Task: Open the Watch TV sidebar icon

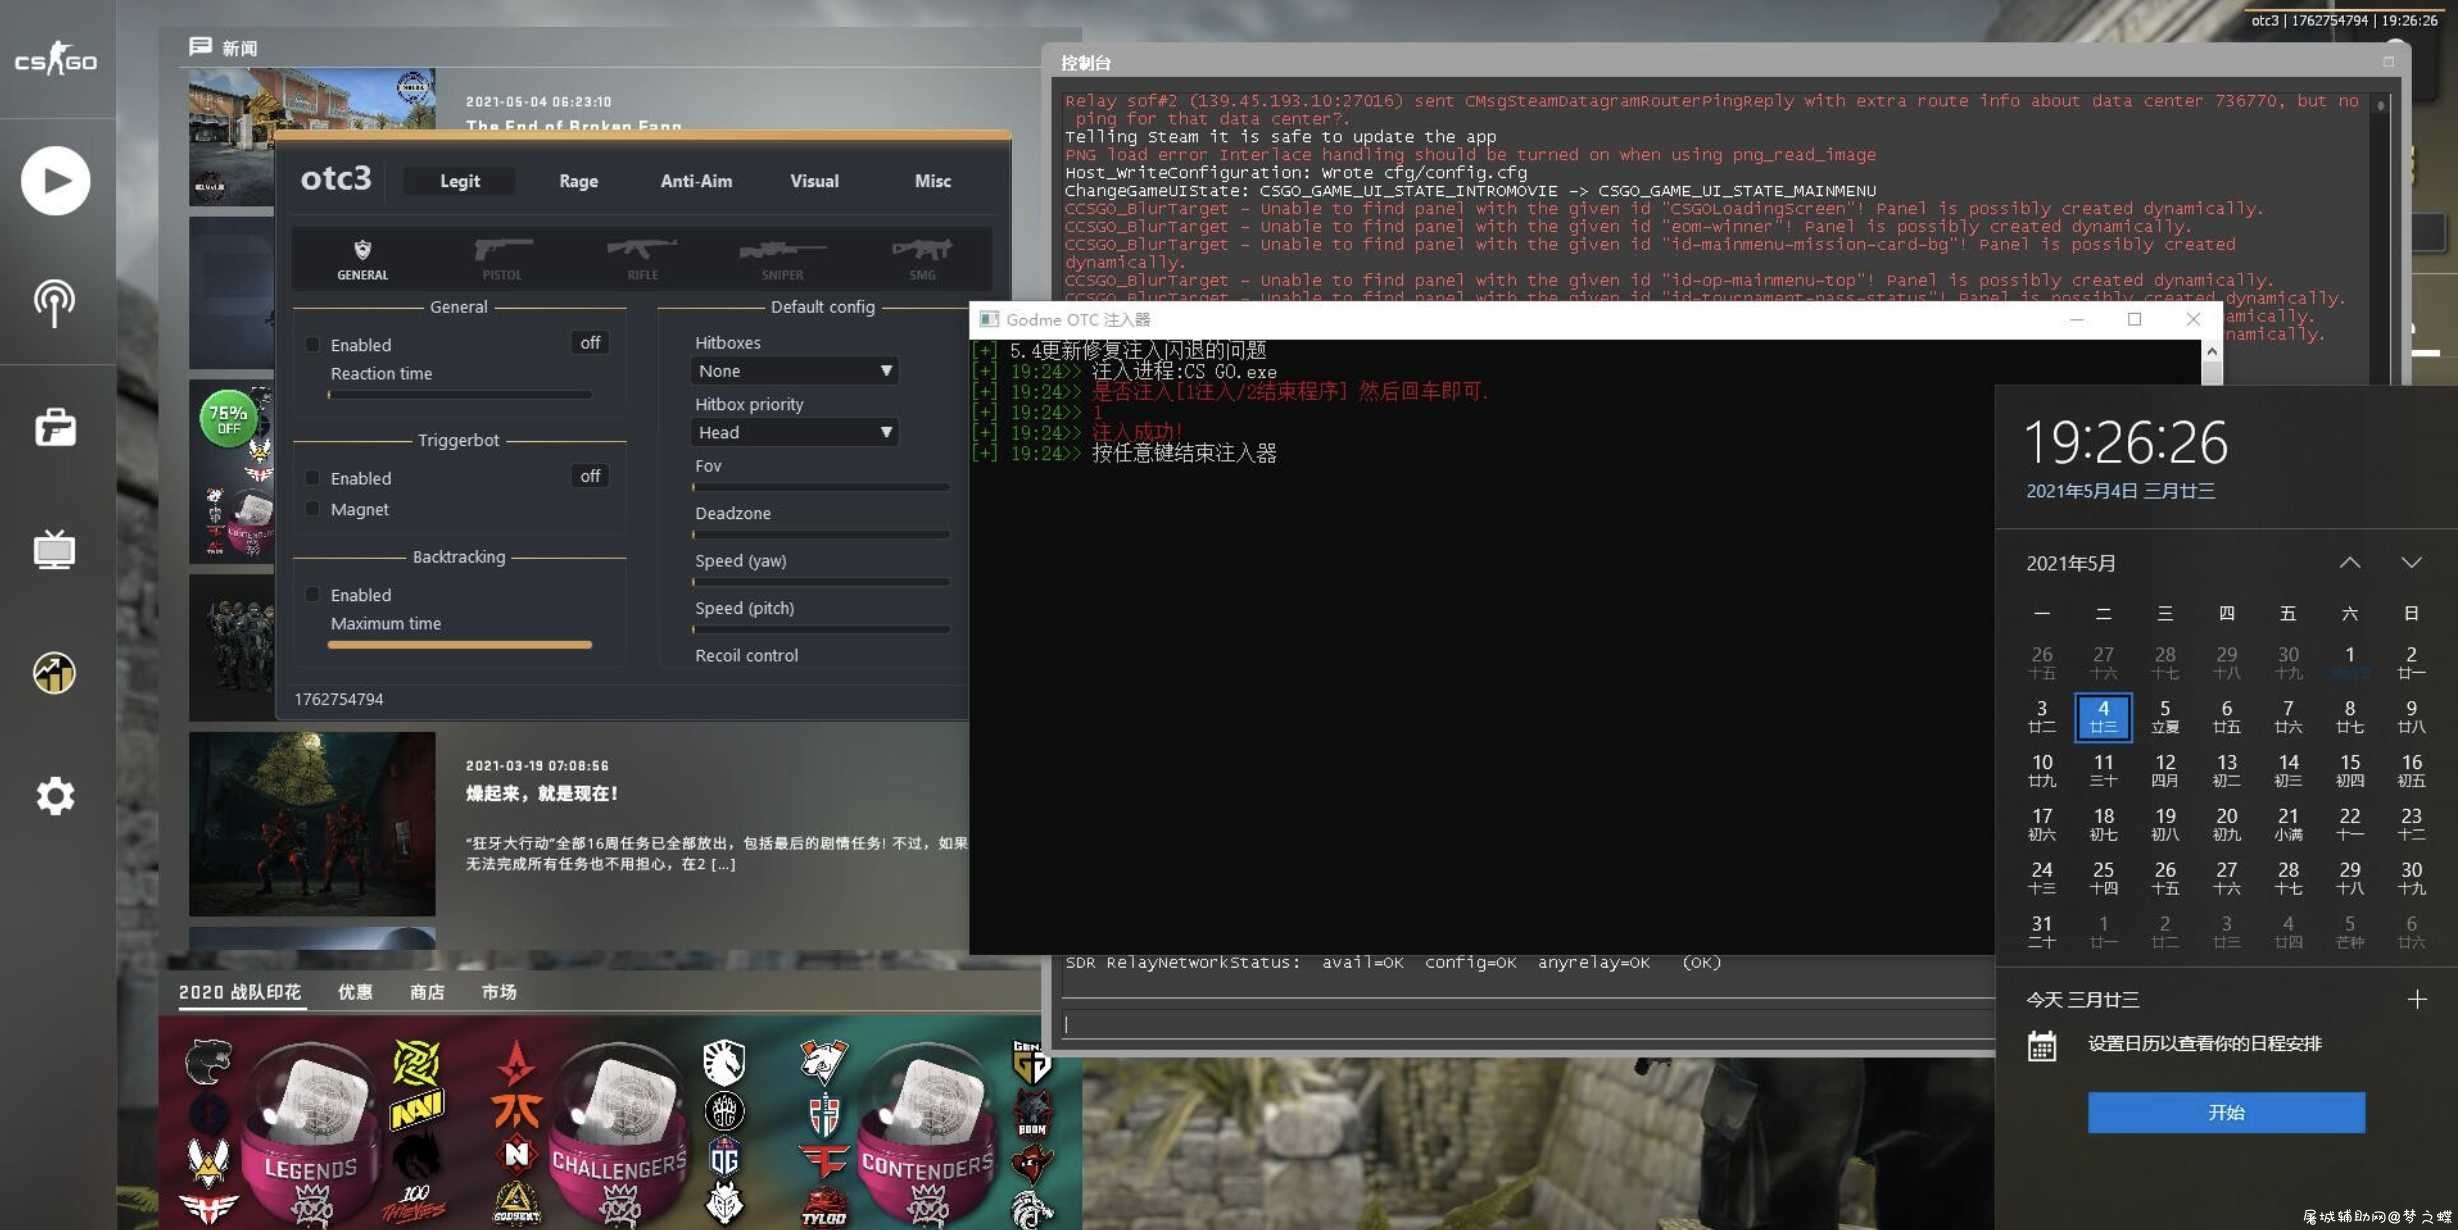Action: pos(54,550)
